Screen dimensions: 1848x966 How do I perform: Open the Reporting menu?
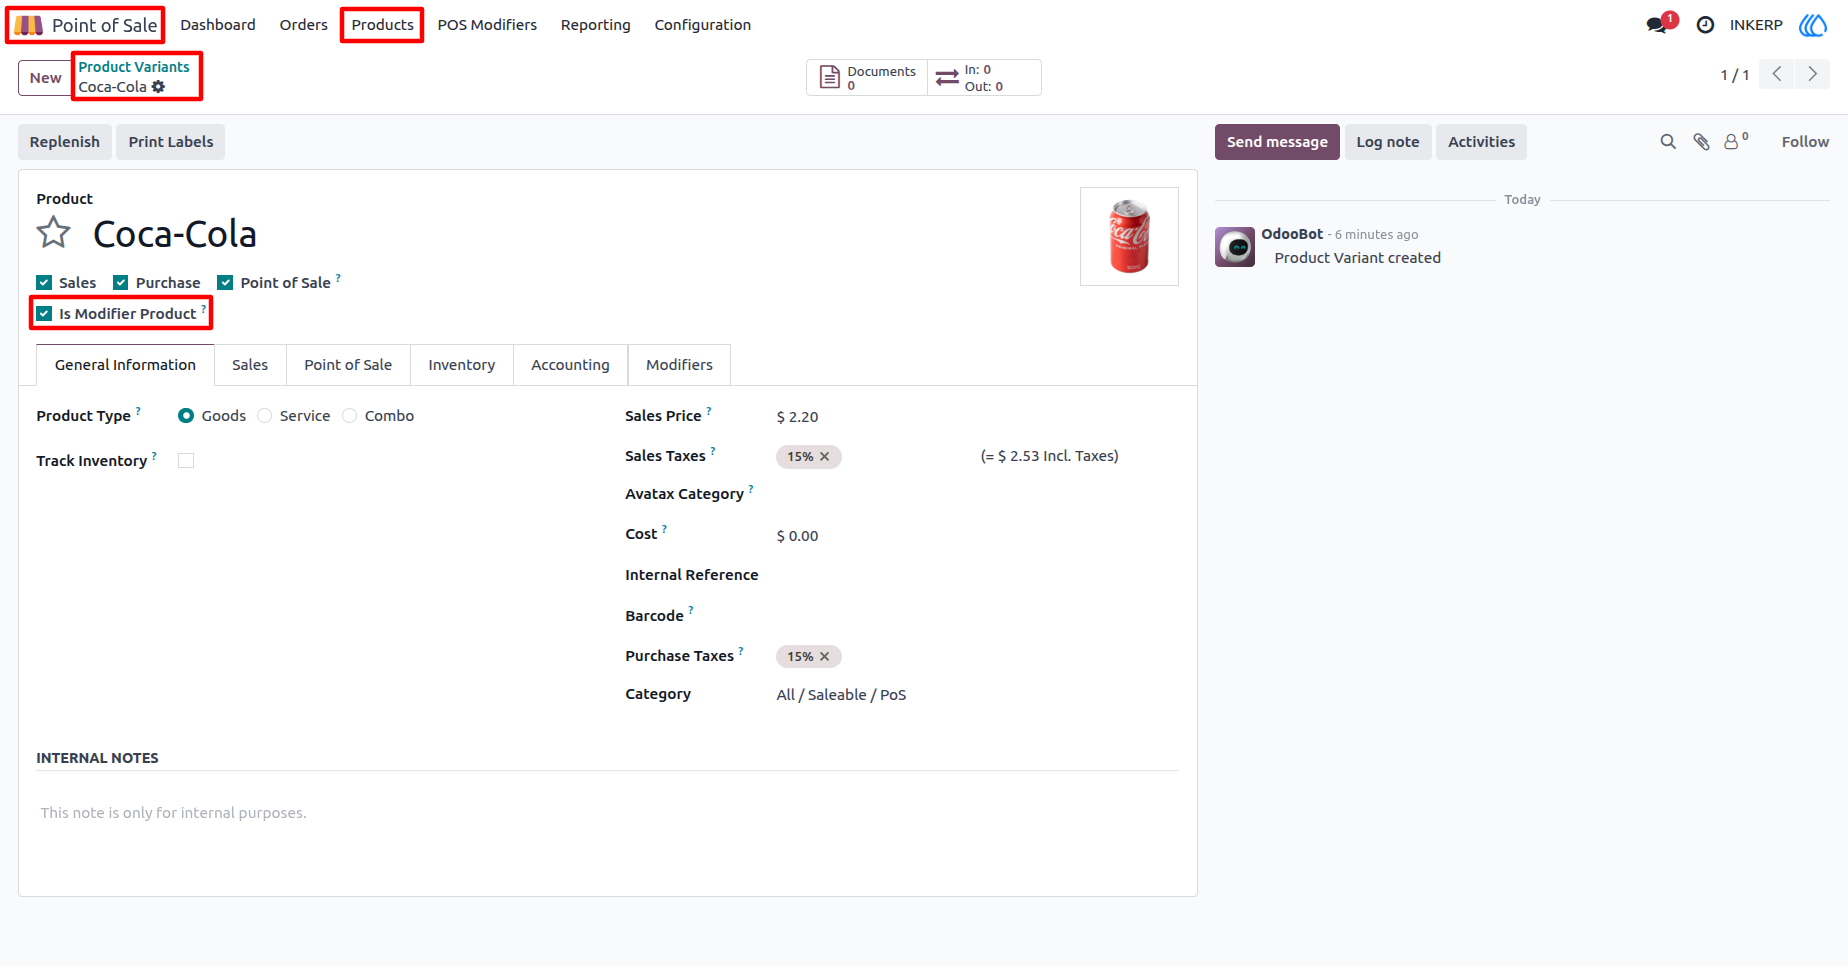[595, 25]
